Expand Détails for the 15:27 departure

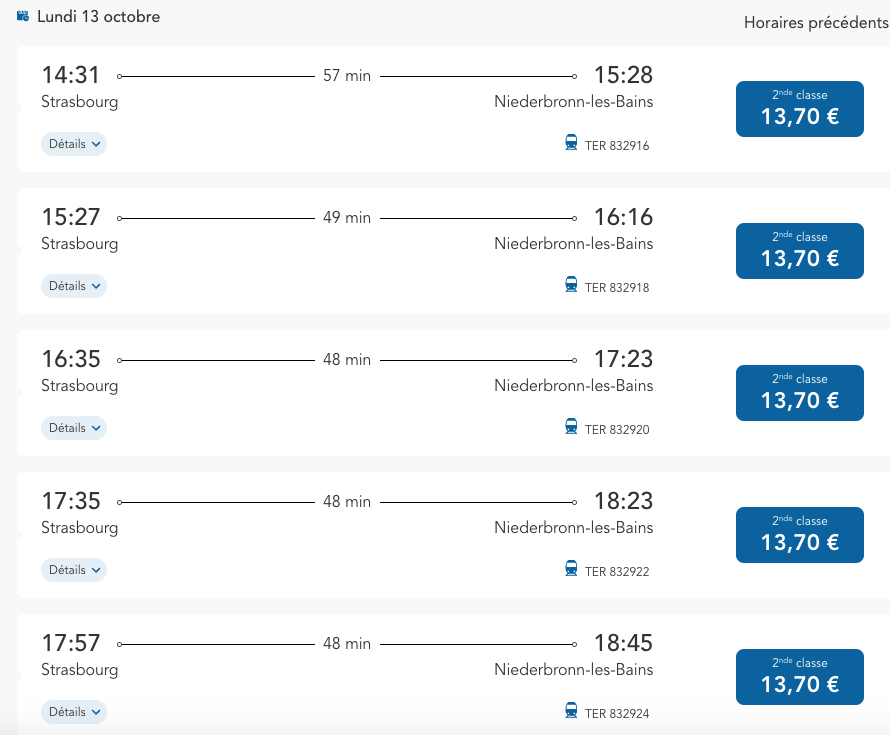(x=74, y=286)
